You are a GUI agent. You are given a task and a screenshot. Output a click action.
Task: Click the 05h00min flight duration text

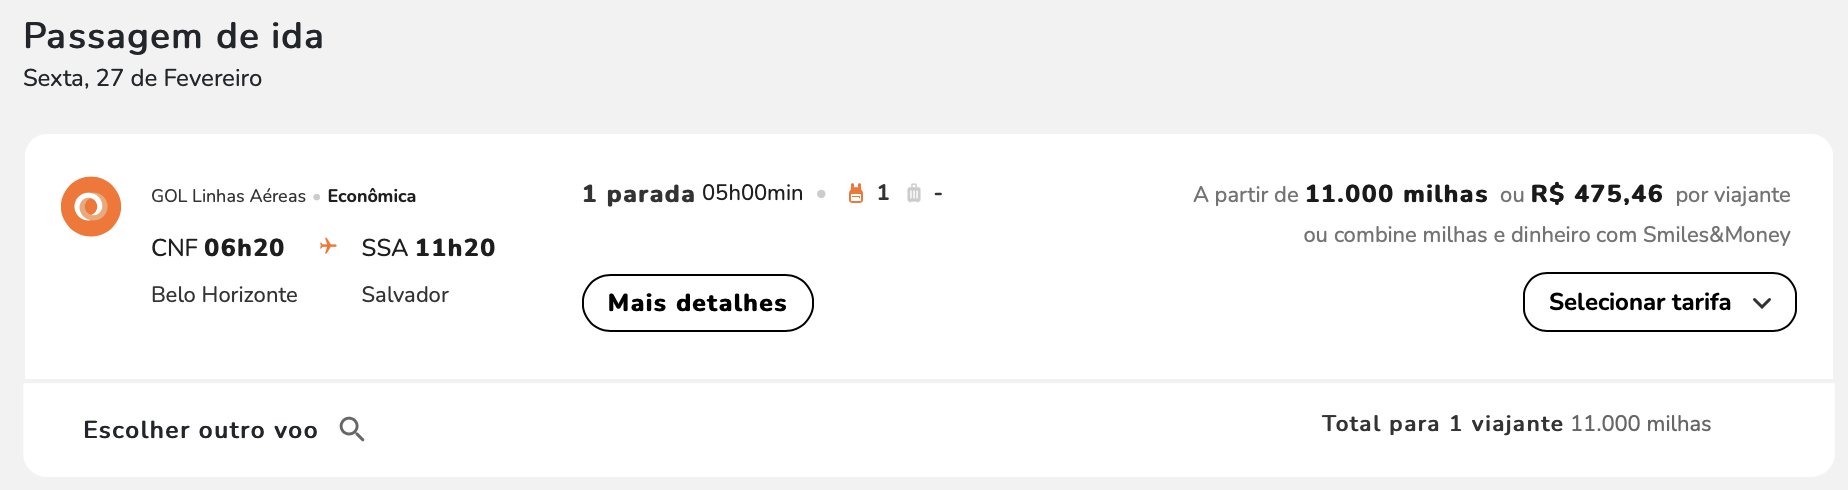(752, 193)
